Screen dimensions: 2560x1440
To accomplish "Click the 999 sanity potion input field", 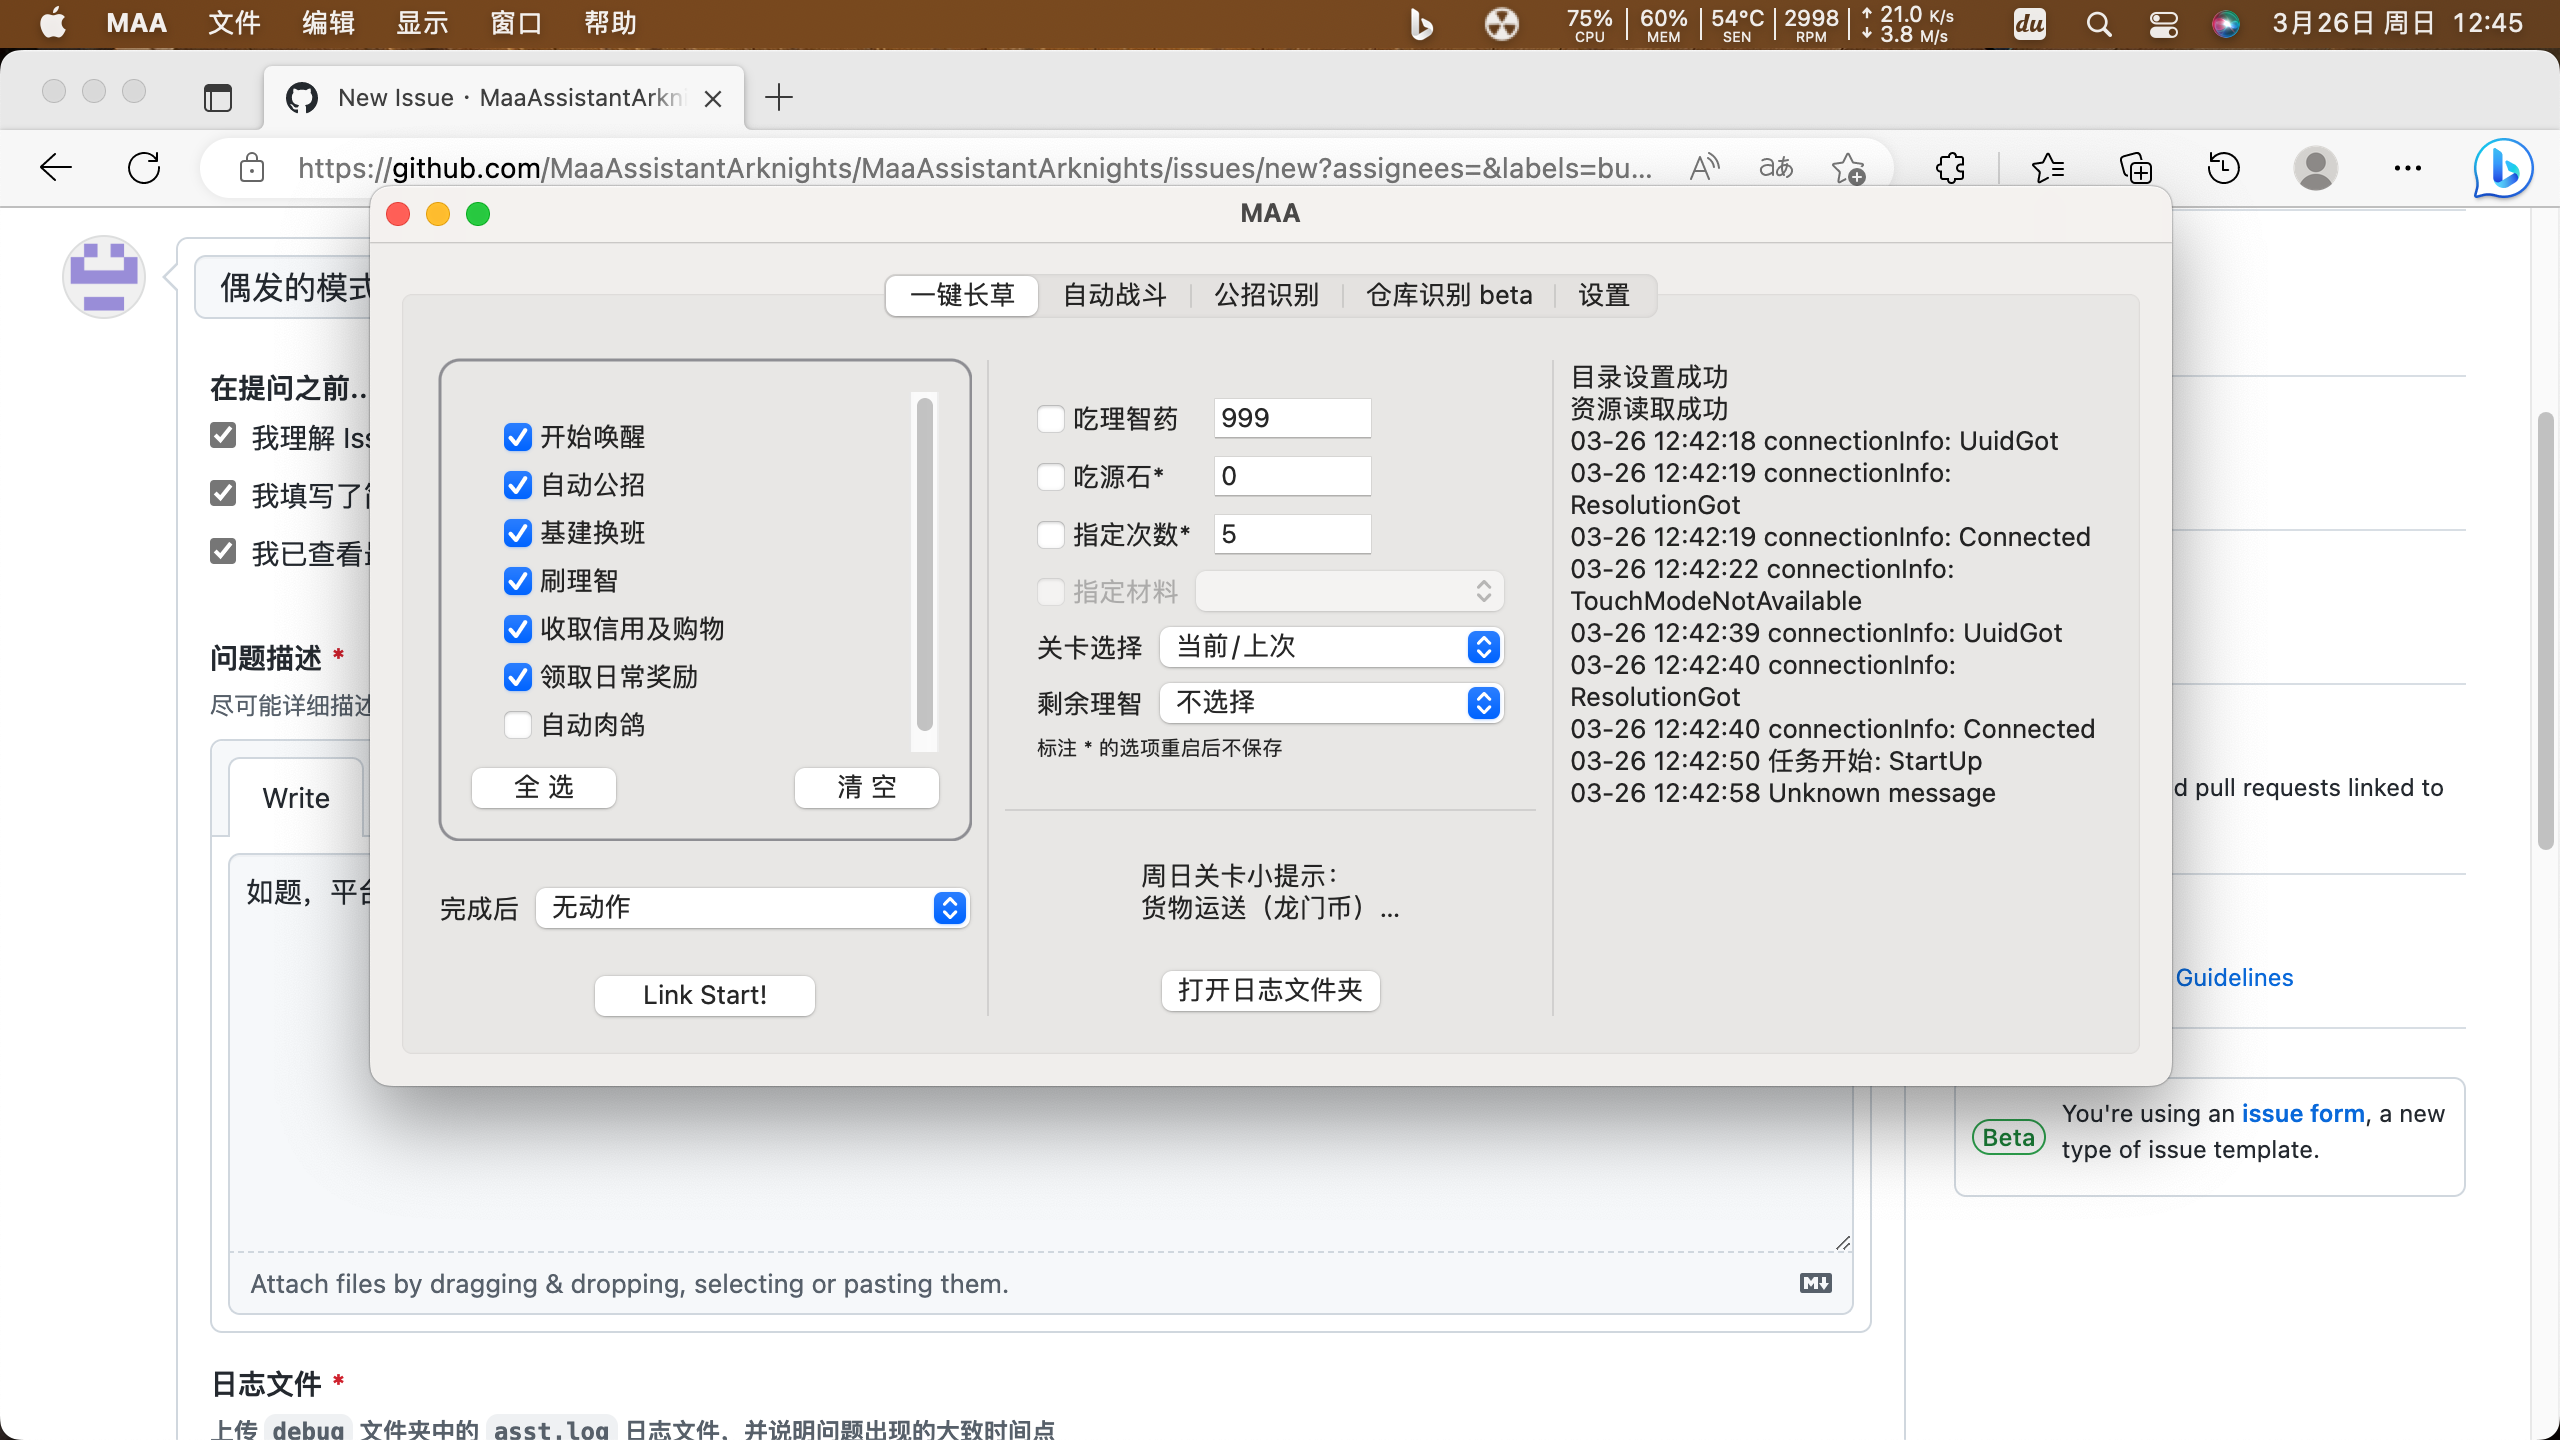I will pyautogui.click(x=1291, y=418).
